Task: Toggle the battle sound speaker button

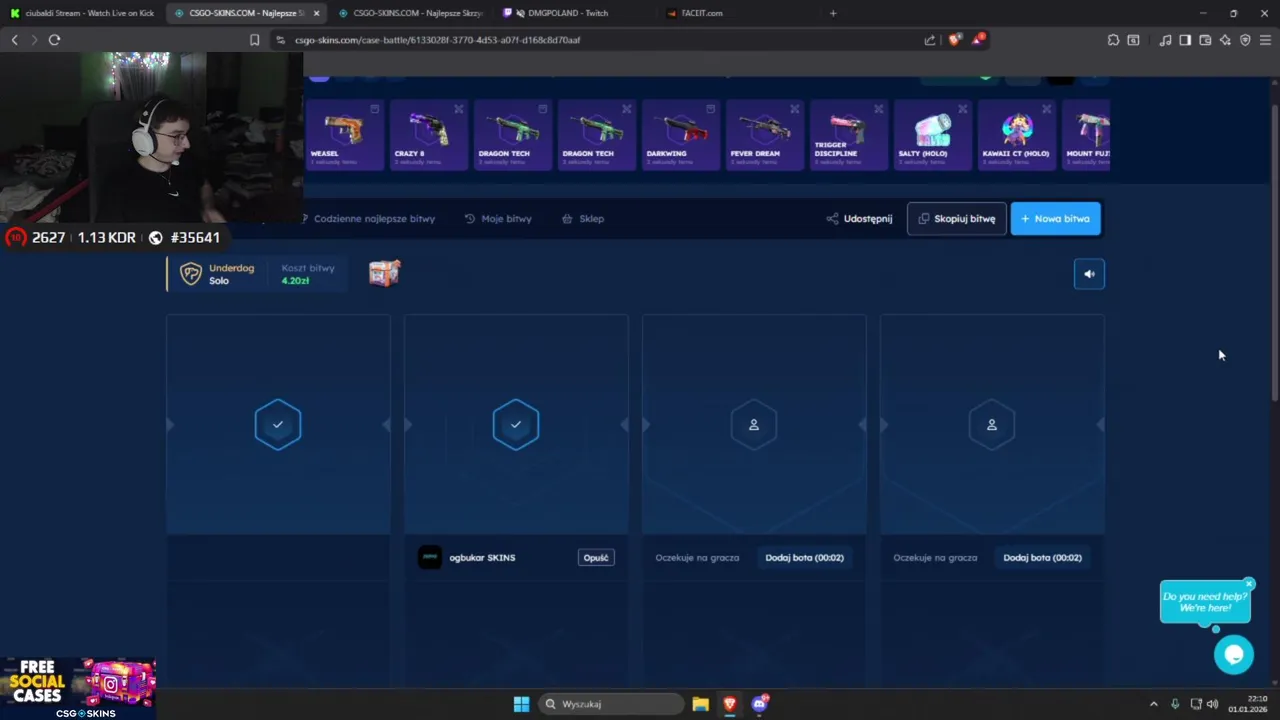Action: coord(1089,274)
